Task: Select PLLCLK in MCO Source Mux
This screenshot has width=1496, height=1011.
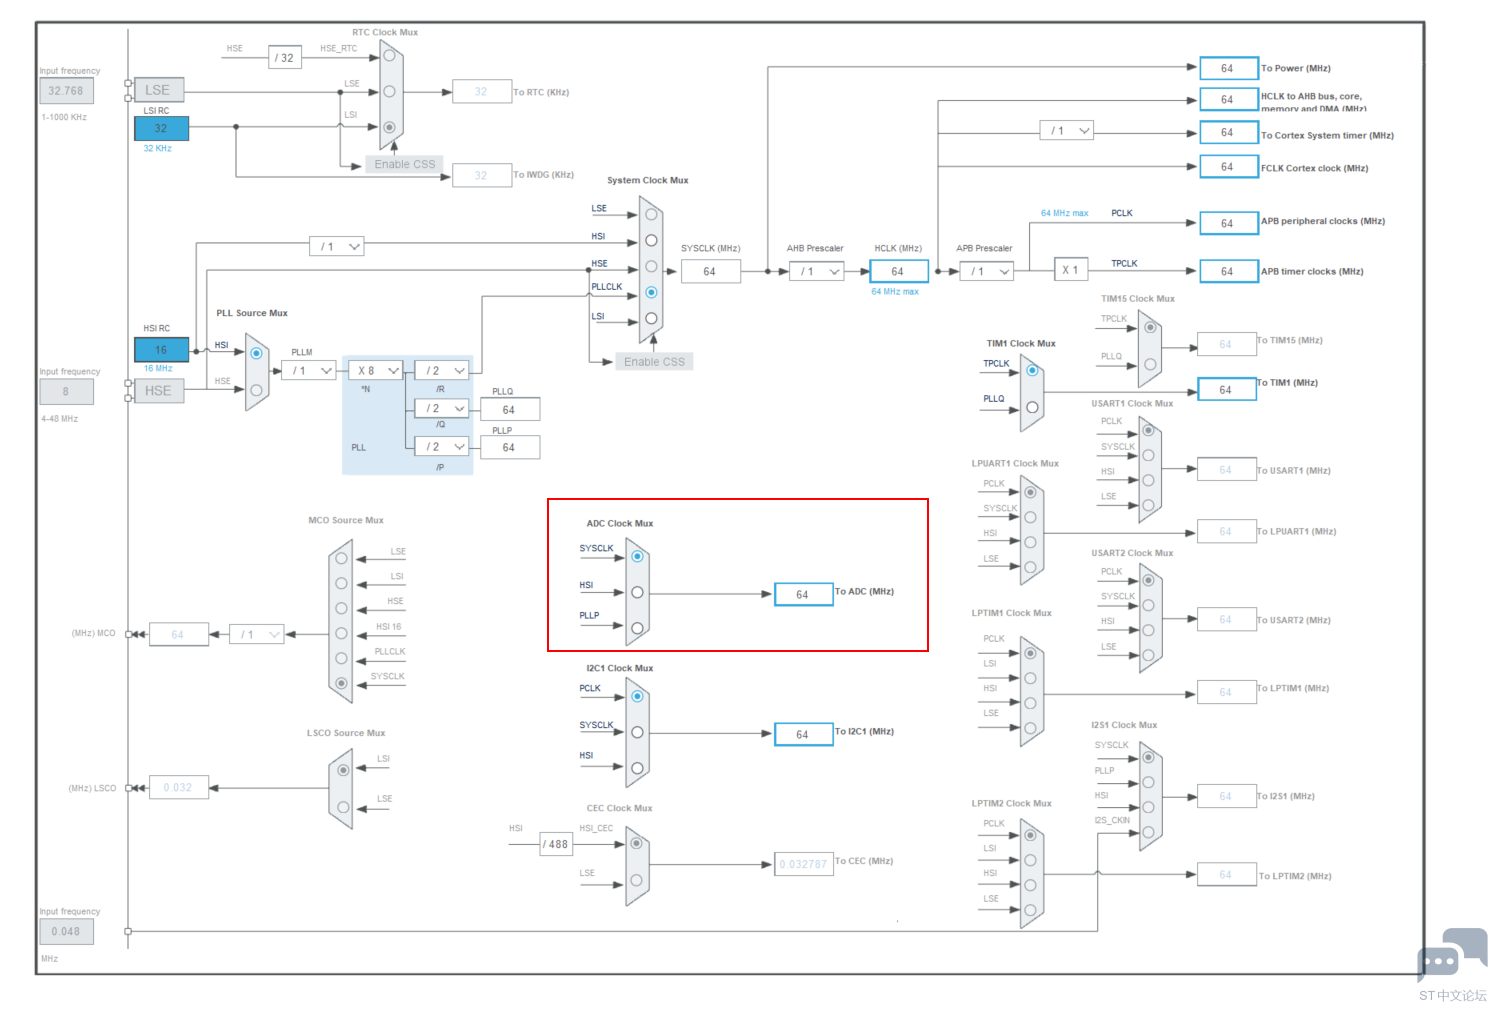Action: [x=341, y=658]
